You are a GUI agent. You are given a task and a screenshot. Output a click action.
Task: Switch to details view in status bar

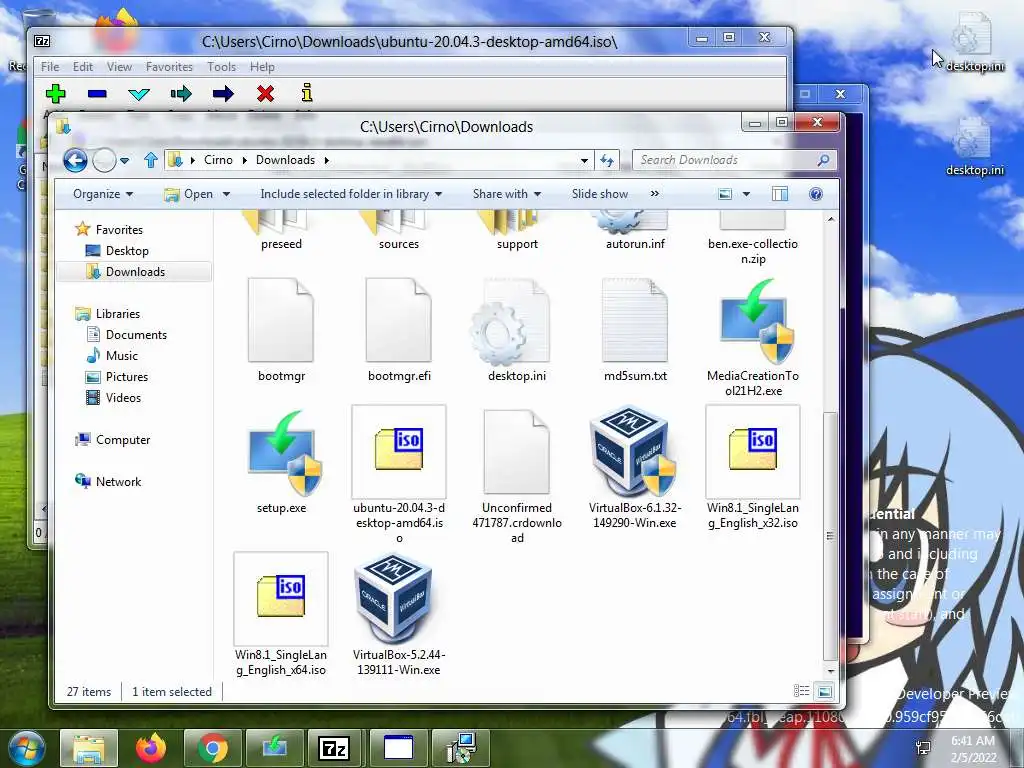tap(801, 691)
